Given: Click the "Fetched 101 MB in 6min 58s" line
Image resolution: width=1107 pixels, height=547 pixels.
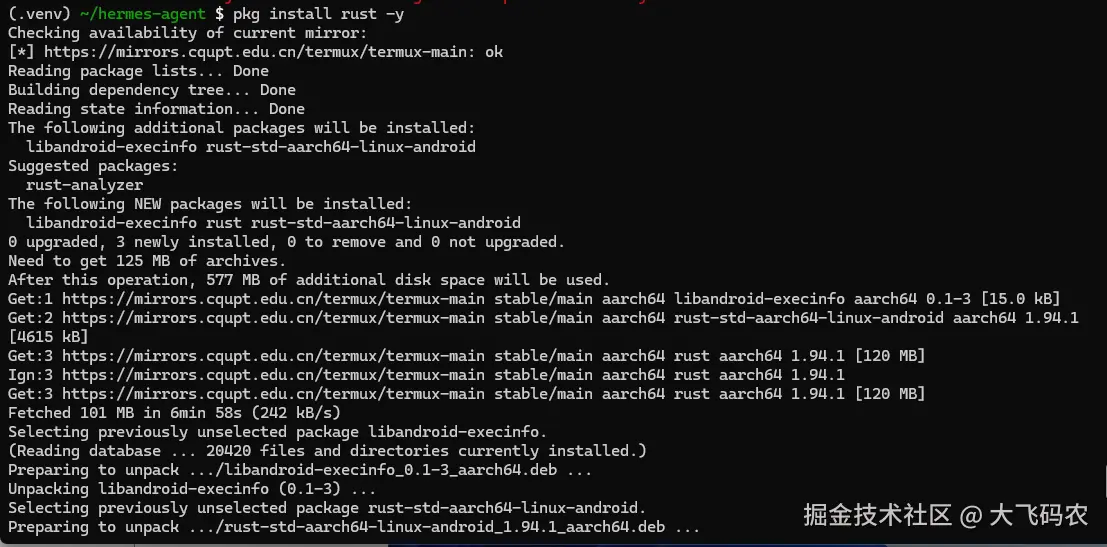Looking at the screenshot, I should pyautogui.click(x=174, y=413).
